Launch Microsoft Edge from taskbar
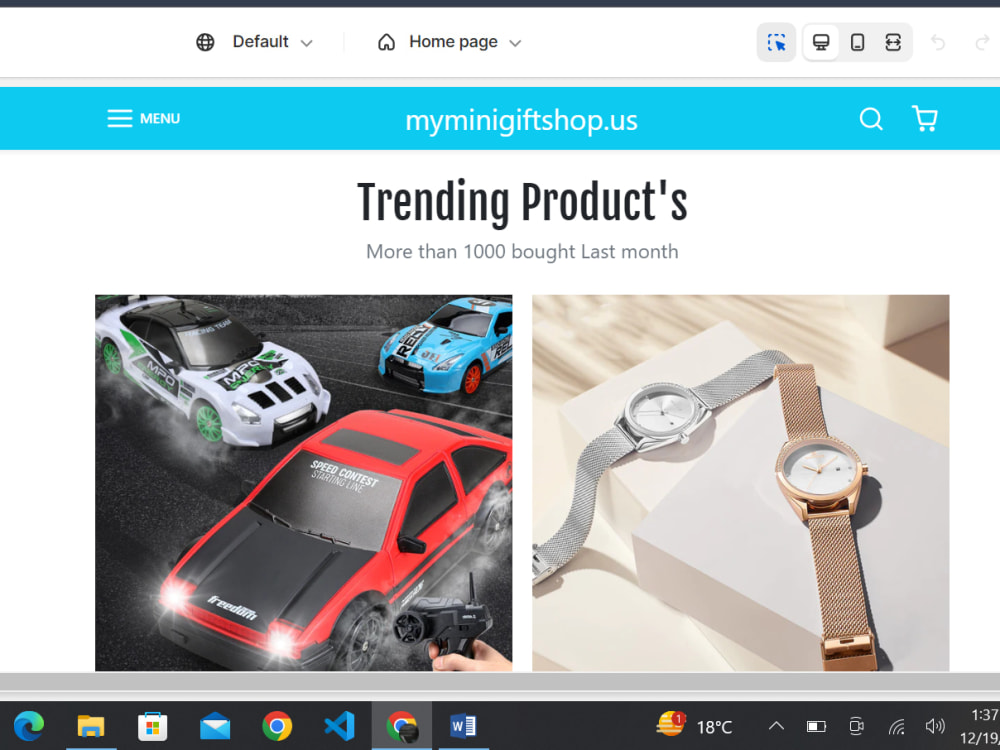Viewport: 1000px width, 750px height. [29, 726]
